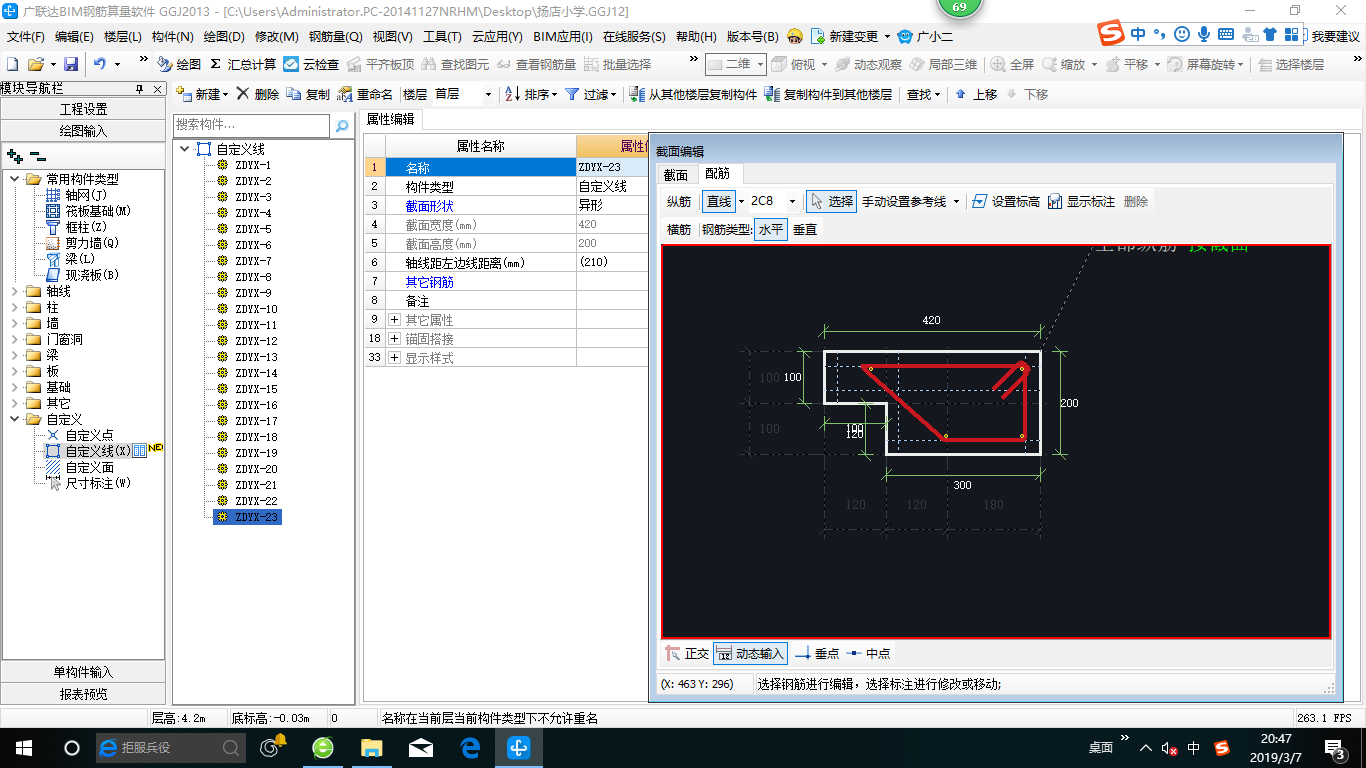
Task: Undo the last action
Action: click(100, 64)
